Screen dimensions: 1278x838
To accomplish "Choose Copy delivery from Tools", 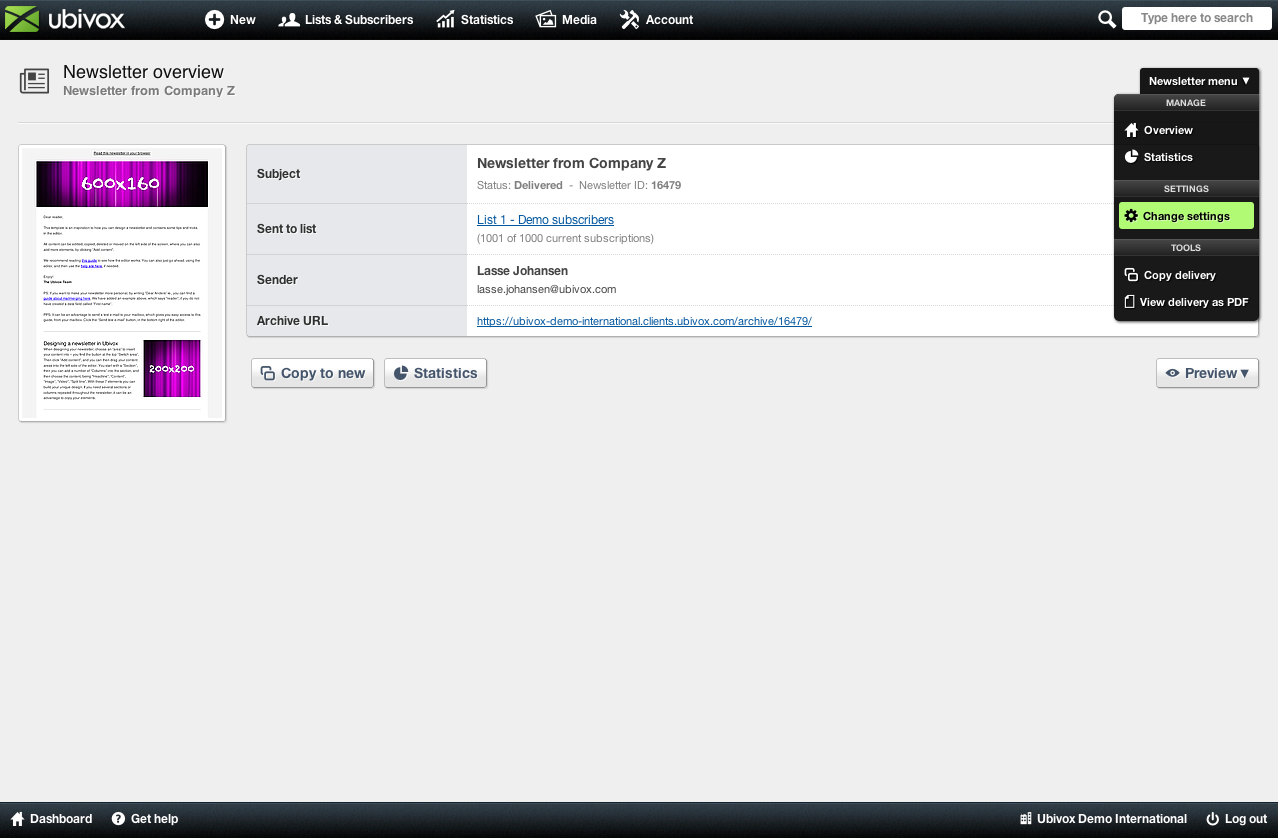I will coord(1186,275).
